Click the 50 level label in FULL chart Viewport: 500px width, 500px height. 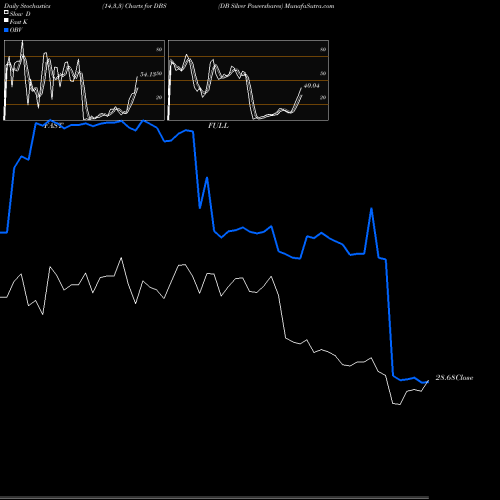point(323,73)
